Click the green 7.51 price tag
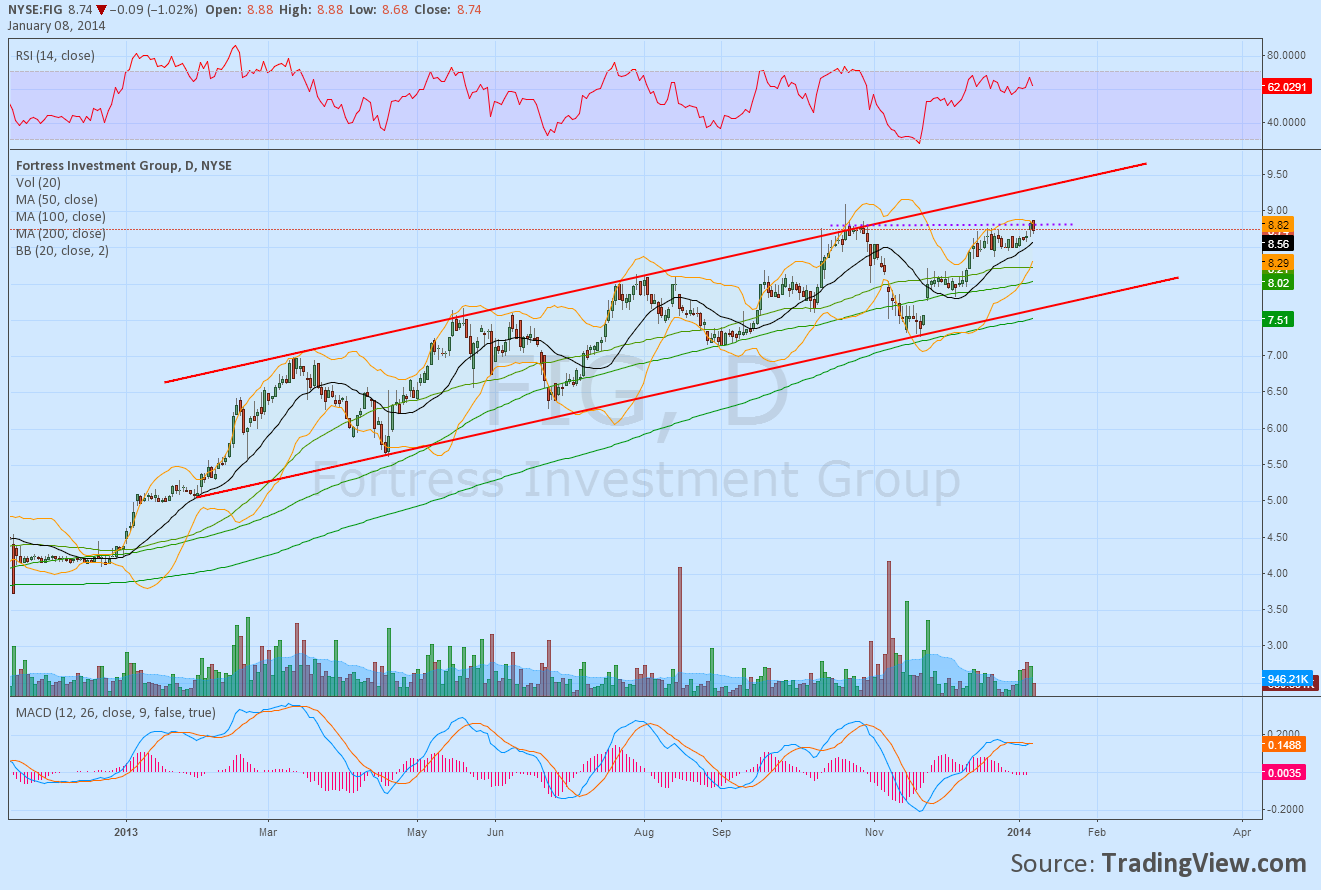The width and height of the screenshot is (1321, 890). coord(1278,319)
